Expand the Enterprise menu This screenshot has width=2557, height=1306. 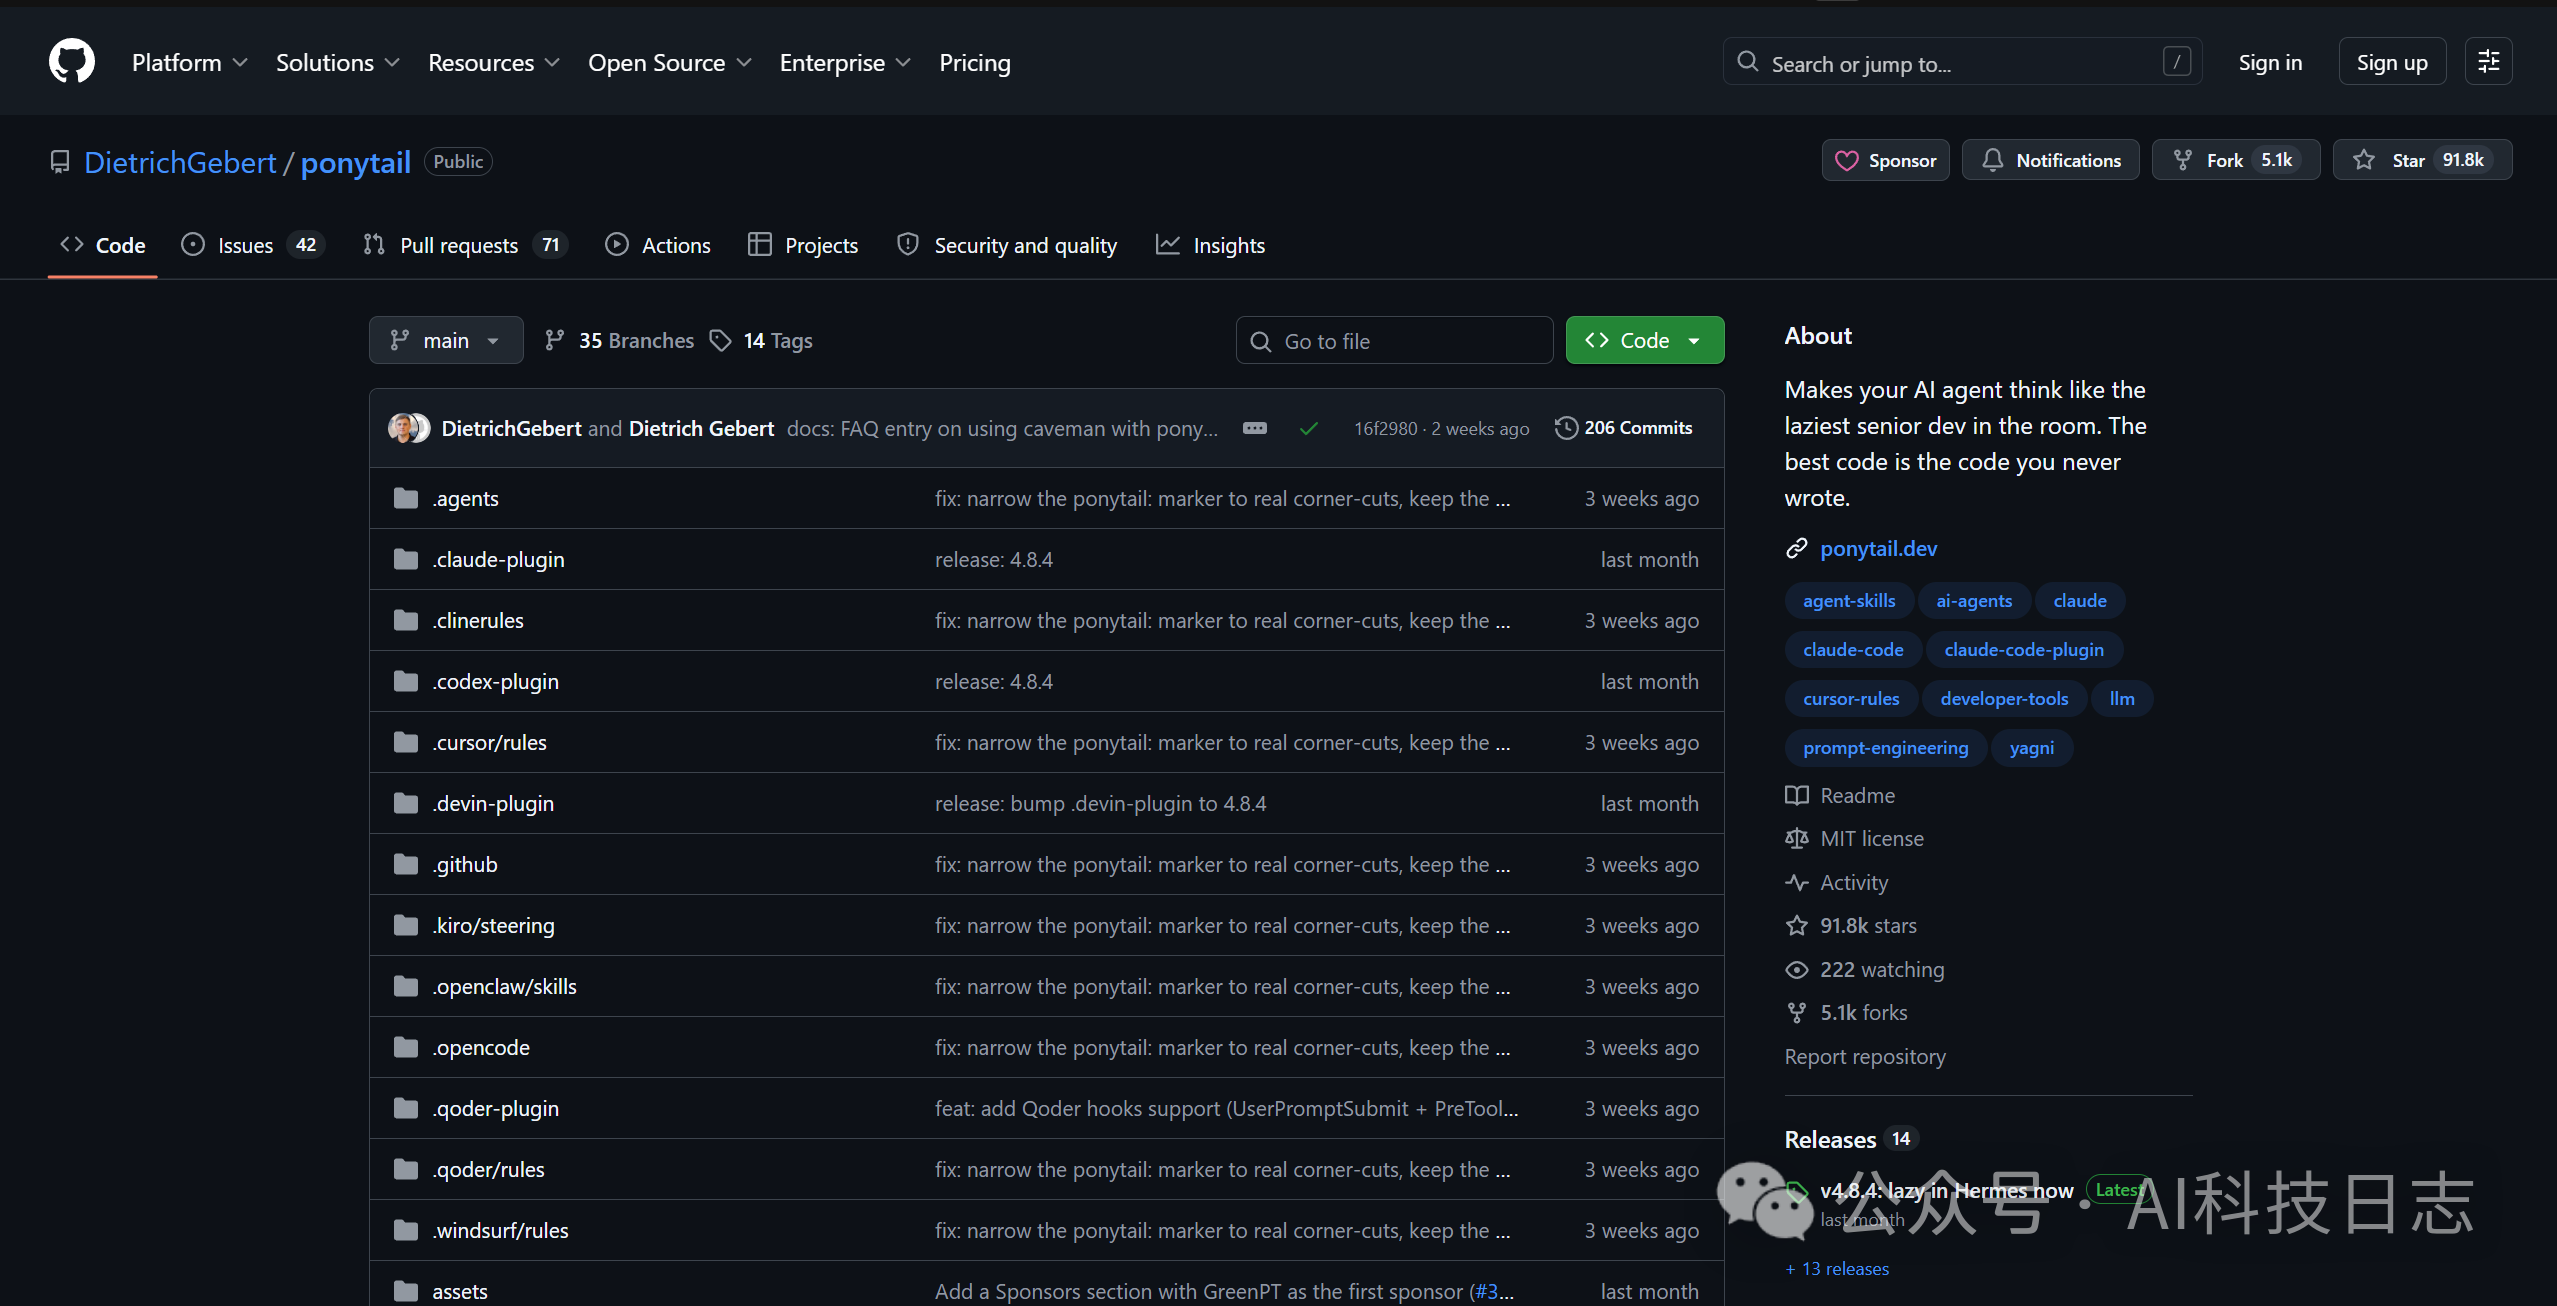point(845,63)
